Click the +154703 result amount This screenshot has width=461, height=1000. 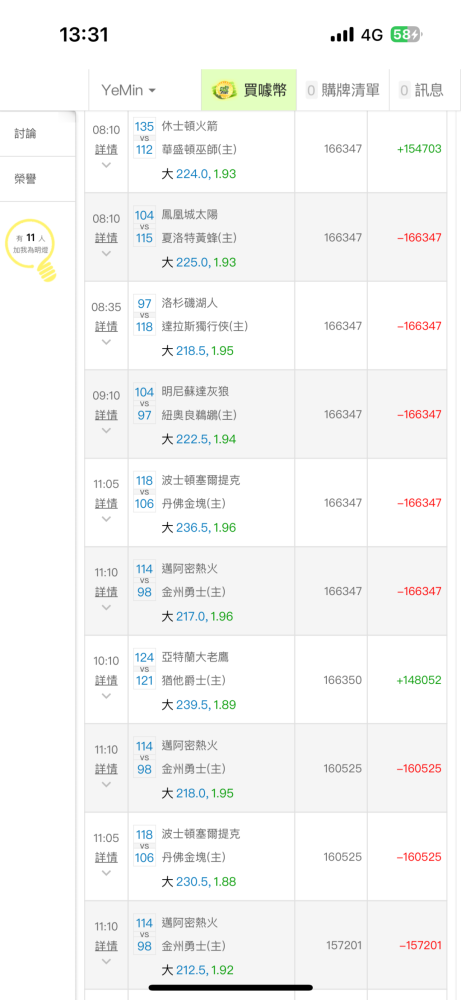click(419, 149)
